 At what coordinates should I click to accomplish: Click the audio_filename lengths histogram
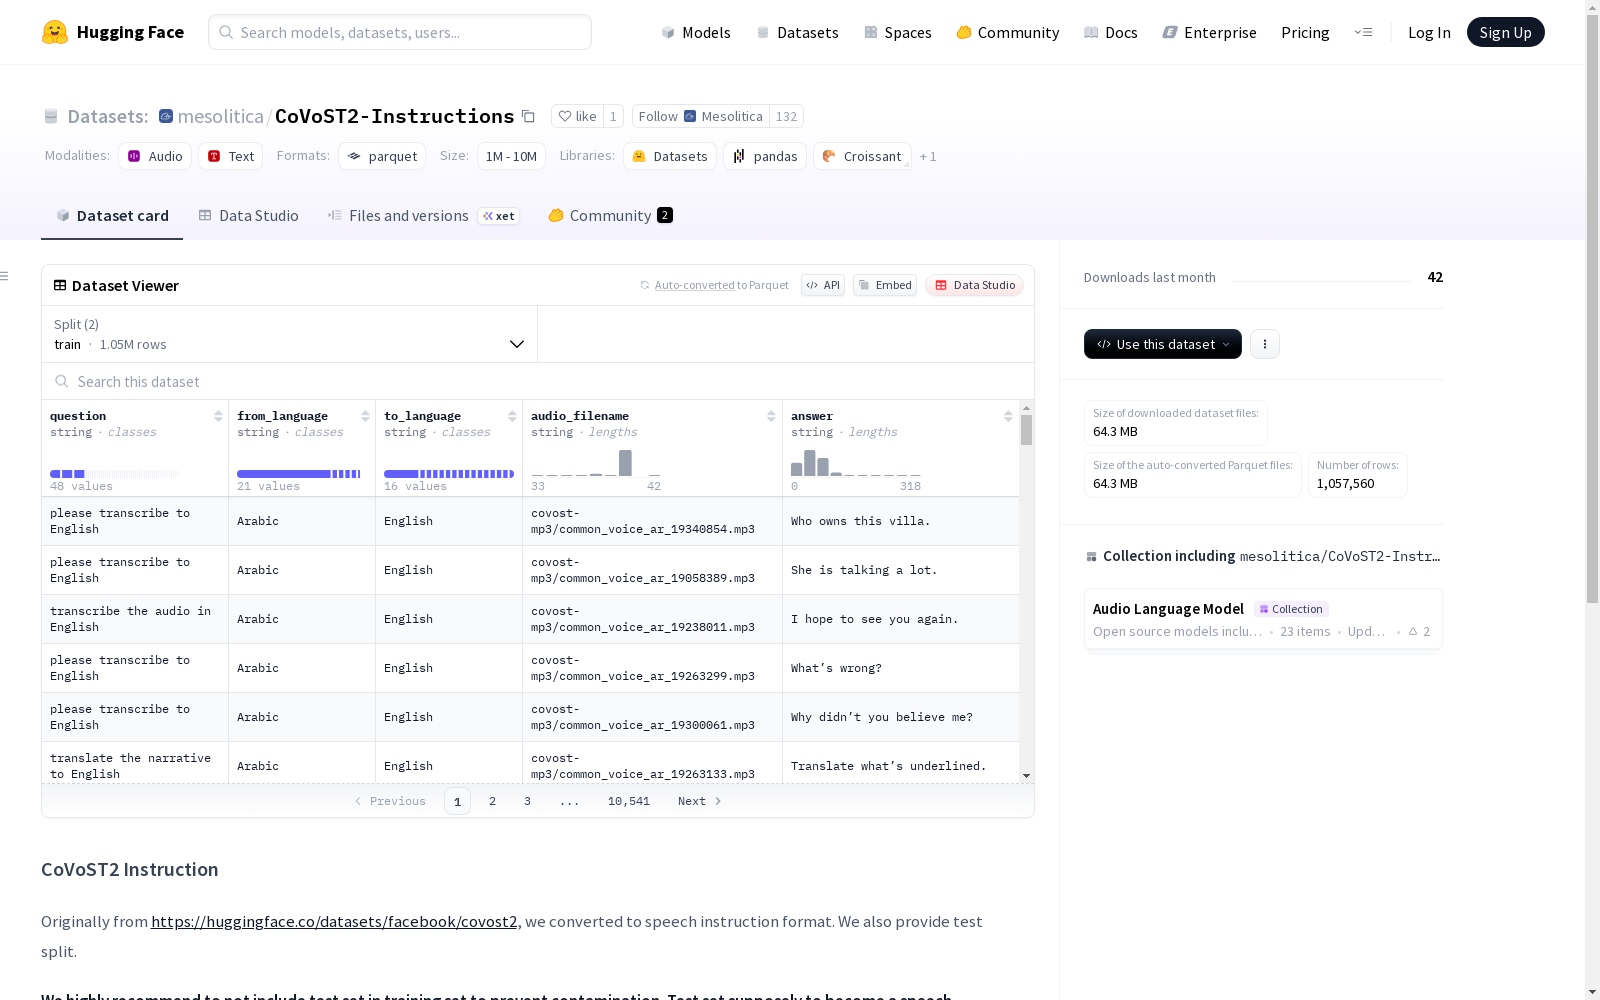[596, 463]
